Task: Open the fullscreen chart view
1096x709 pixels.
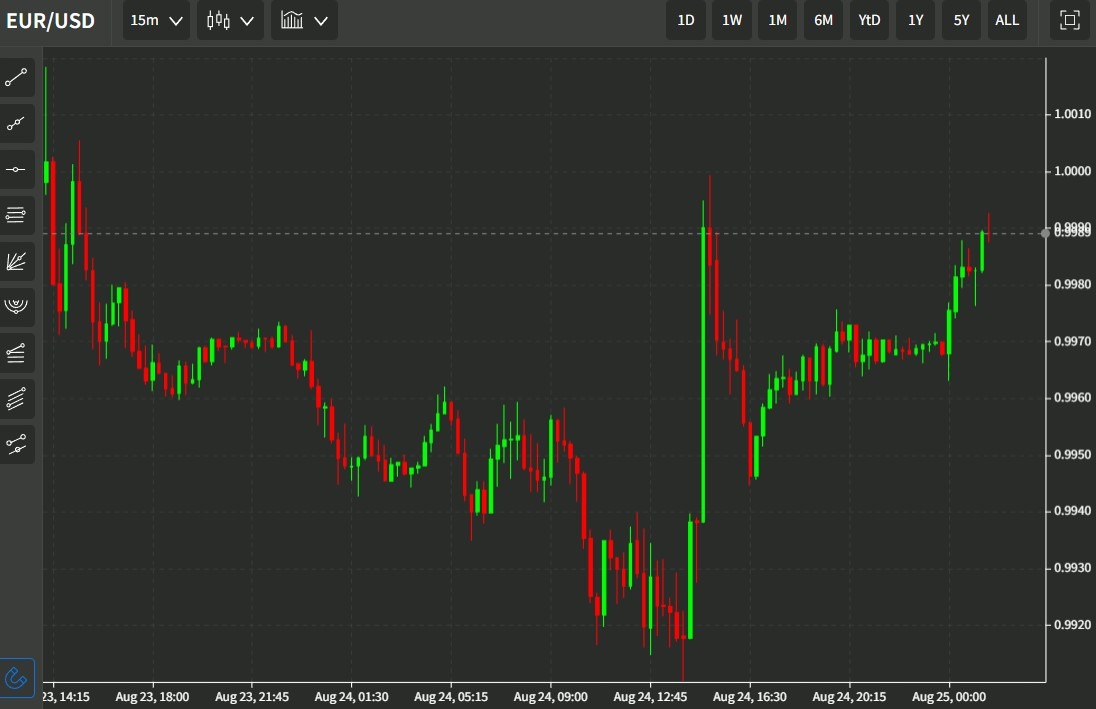Action: (1069, 20)
